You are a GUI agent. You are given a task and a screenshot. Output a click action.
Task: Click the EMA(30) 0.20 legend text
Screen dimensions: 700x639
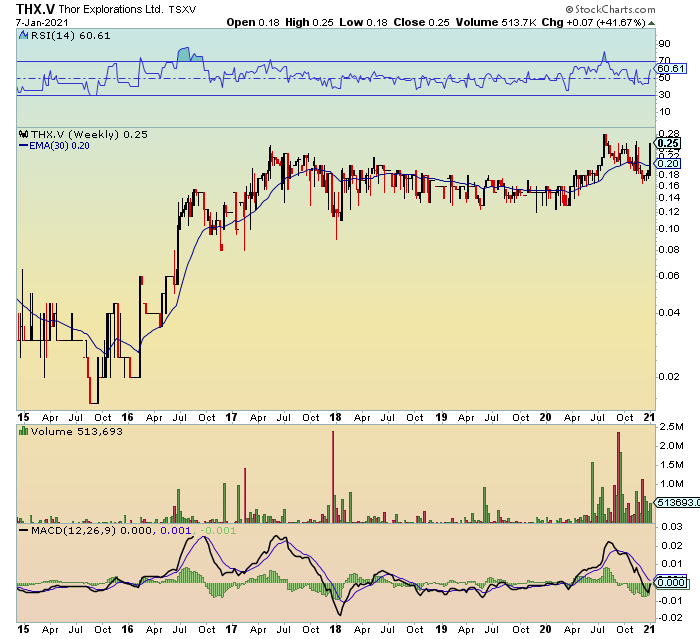click(x=59, y=146)
